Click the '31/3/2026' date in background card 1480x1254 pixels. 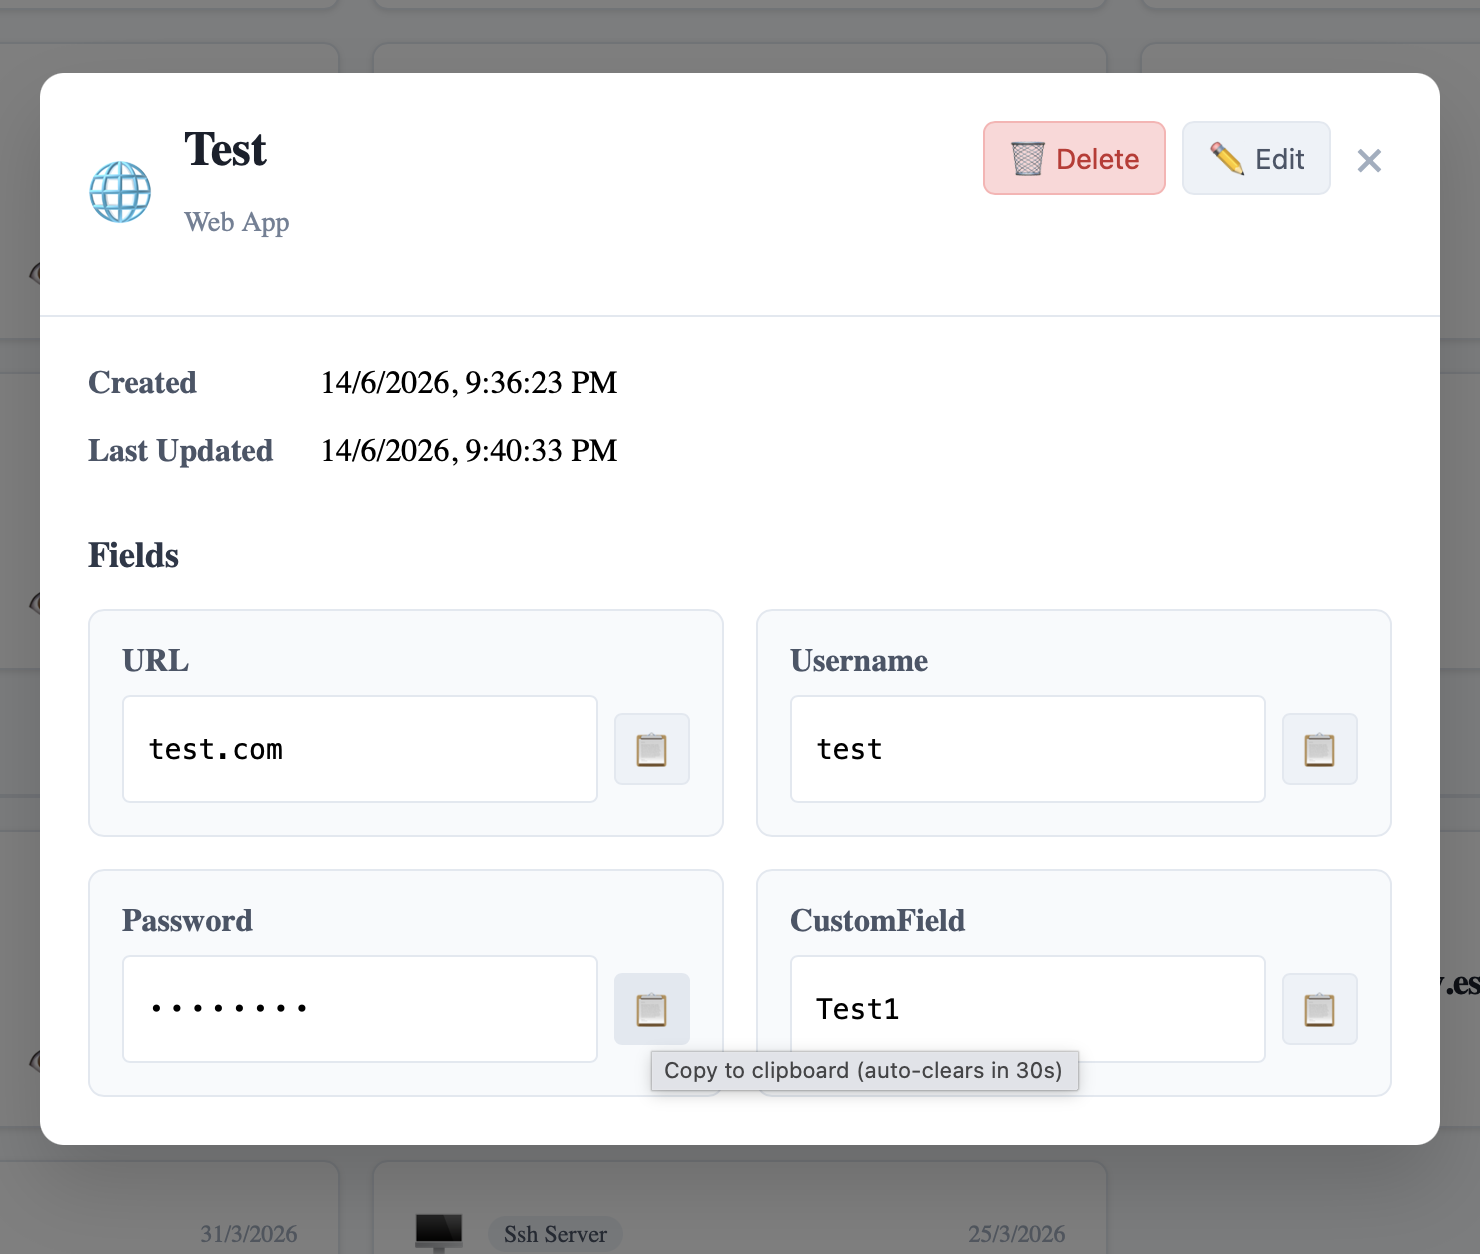[x=249, y=1235]
